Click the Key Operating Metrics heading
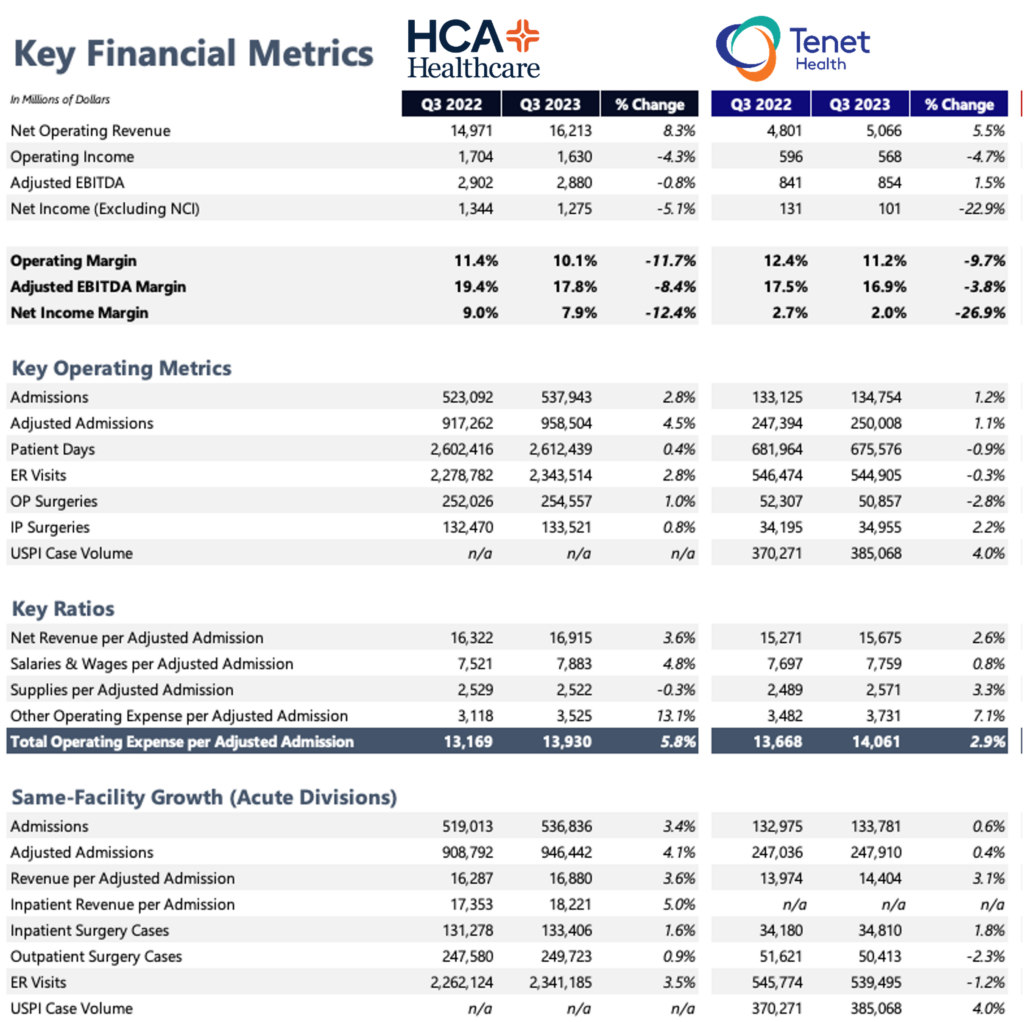This screenshot has height=1022, width=1024. pyautogui.click(x=121, y=368)
